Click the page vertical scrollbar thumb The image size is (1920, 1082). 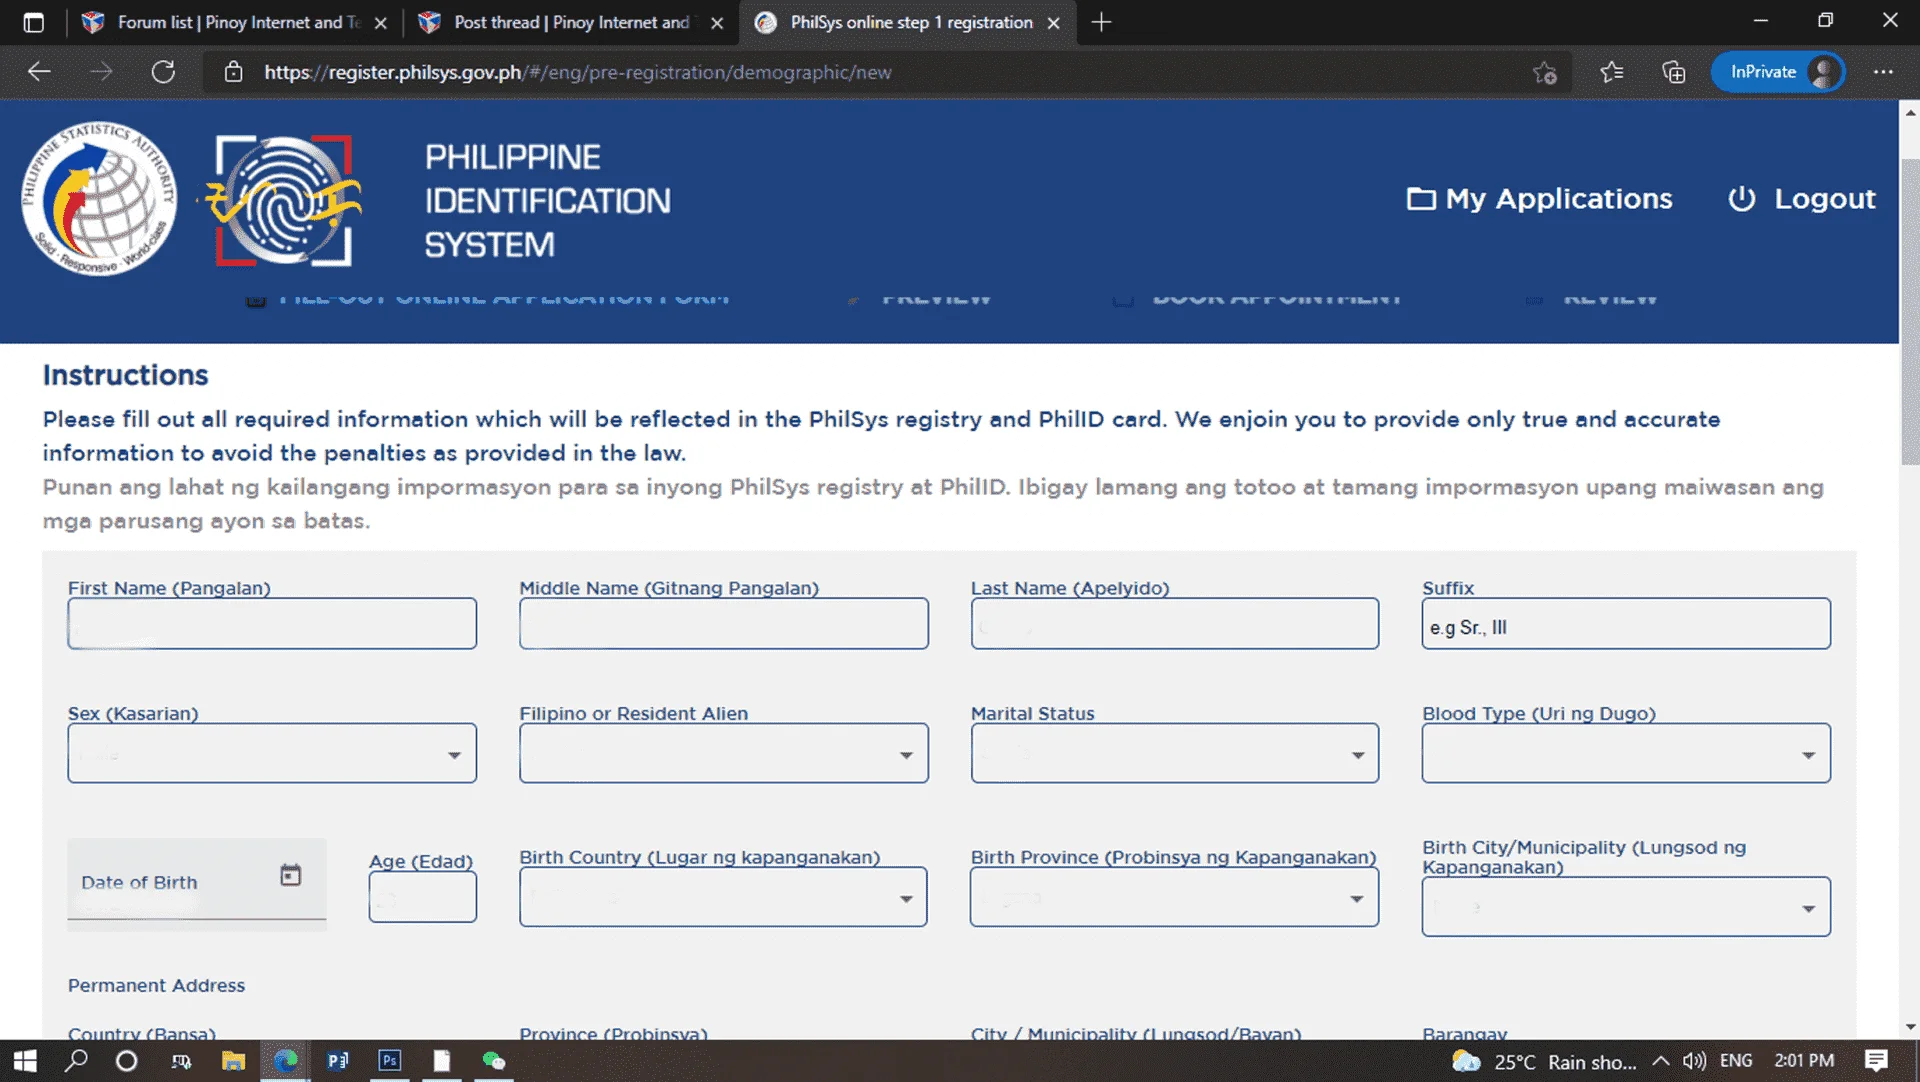click(x=1910, y=312)
